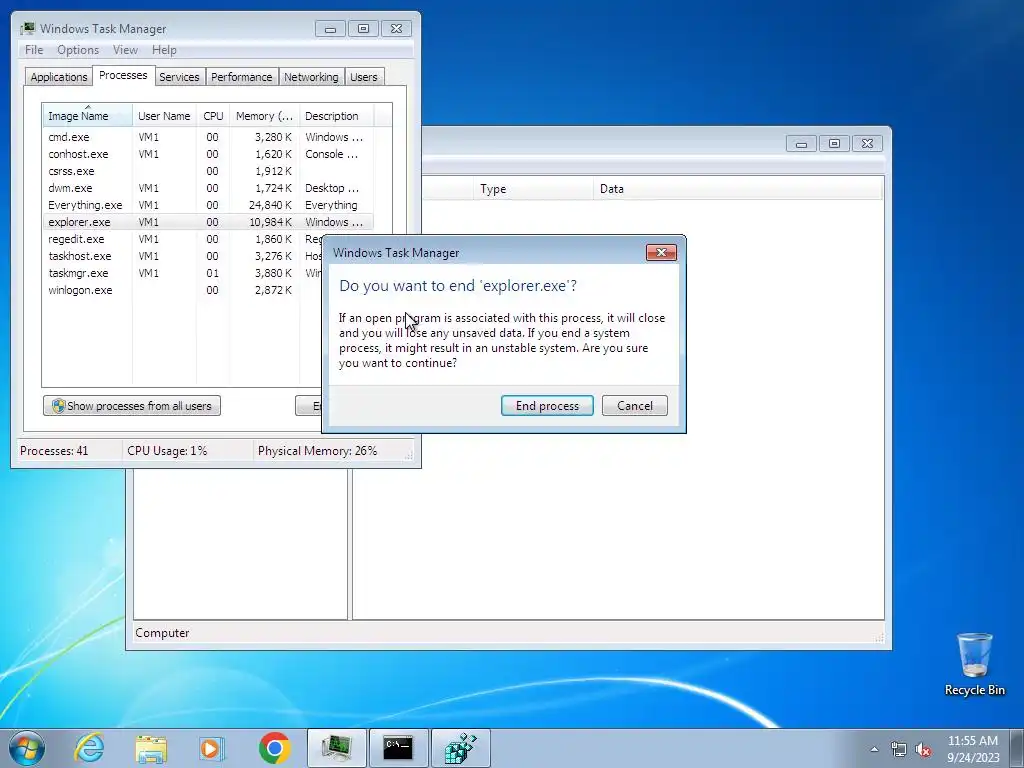1024x768 pixels.
Task: Sort processes by User Name column
Action: [165, 116]
